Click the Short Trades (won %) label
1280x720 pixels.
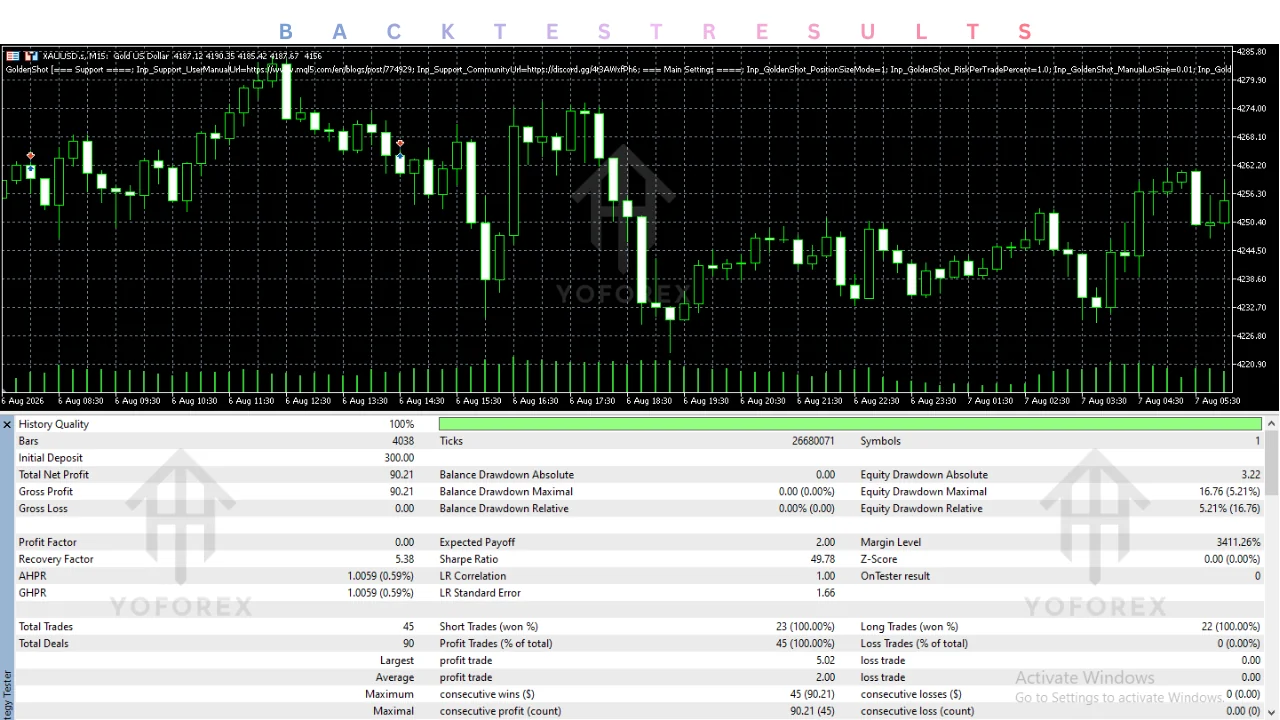(x=489, y=627)
